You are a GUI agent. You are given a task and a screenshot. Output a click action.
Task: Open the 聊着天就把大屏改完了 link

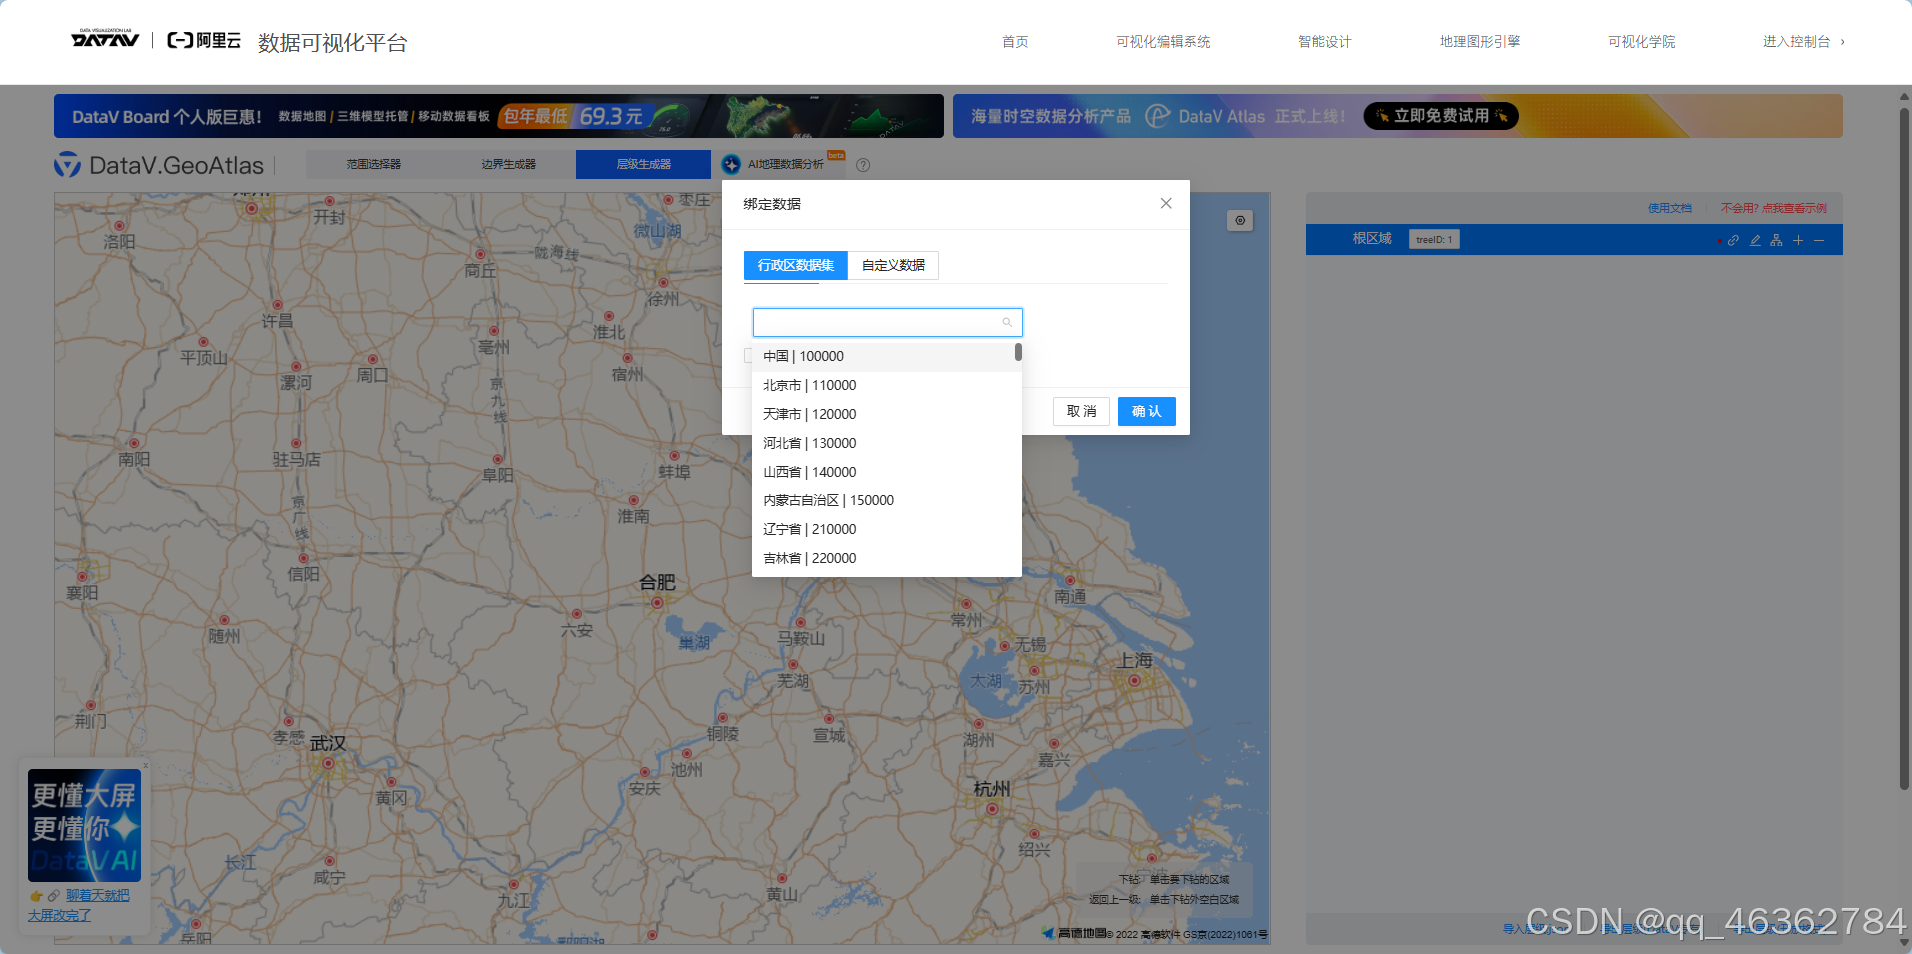79,905
